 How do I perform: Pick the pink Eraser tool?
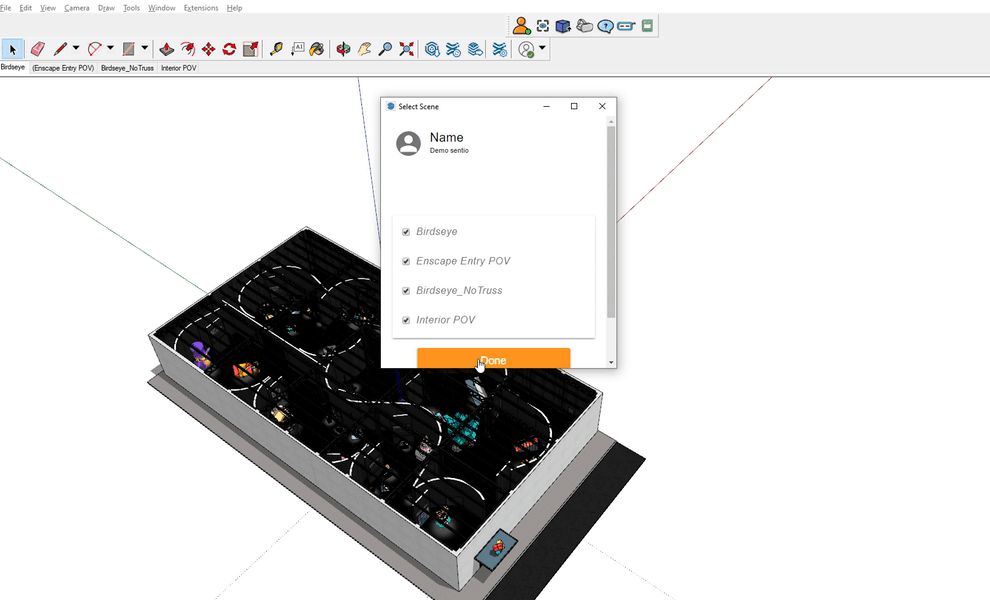click(38, 49)
